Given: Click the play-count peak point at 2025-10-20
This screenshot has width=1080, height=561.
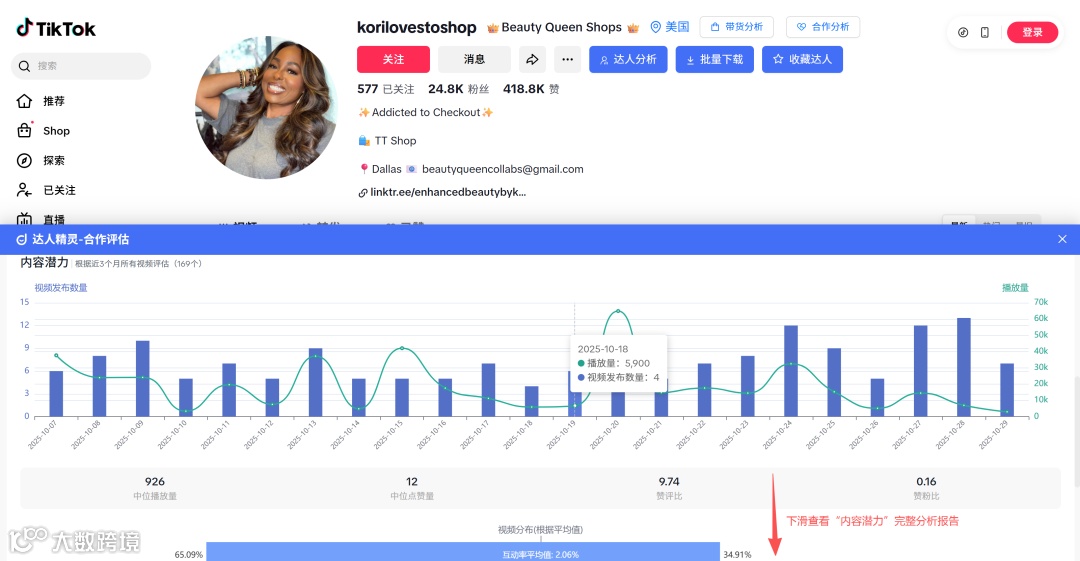Looking at the screenshot, I should coord(618,312).
